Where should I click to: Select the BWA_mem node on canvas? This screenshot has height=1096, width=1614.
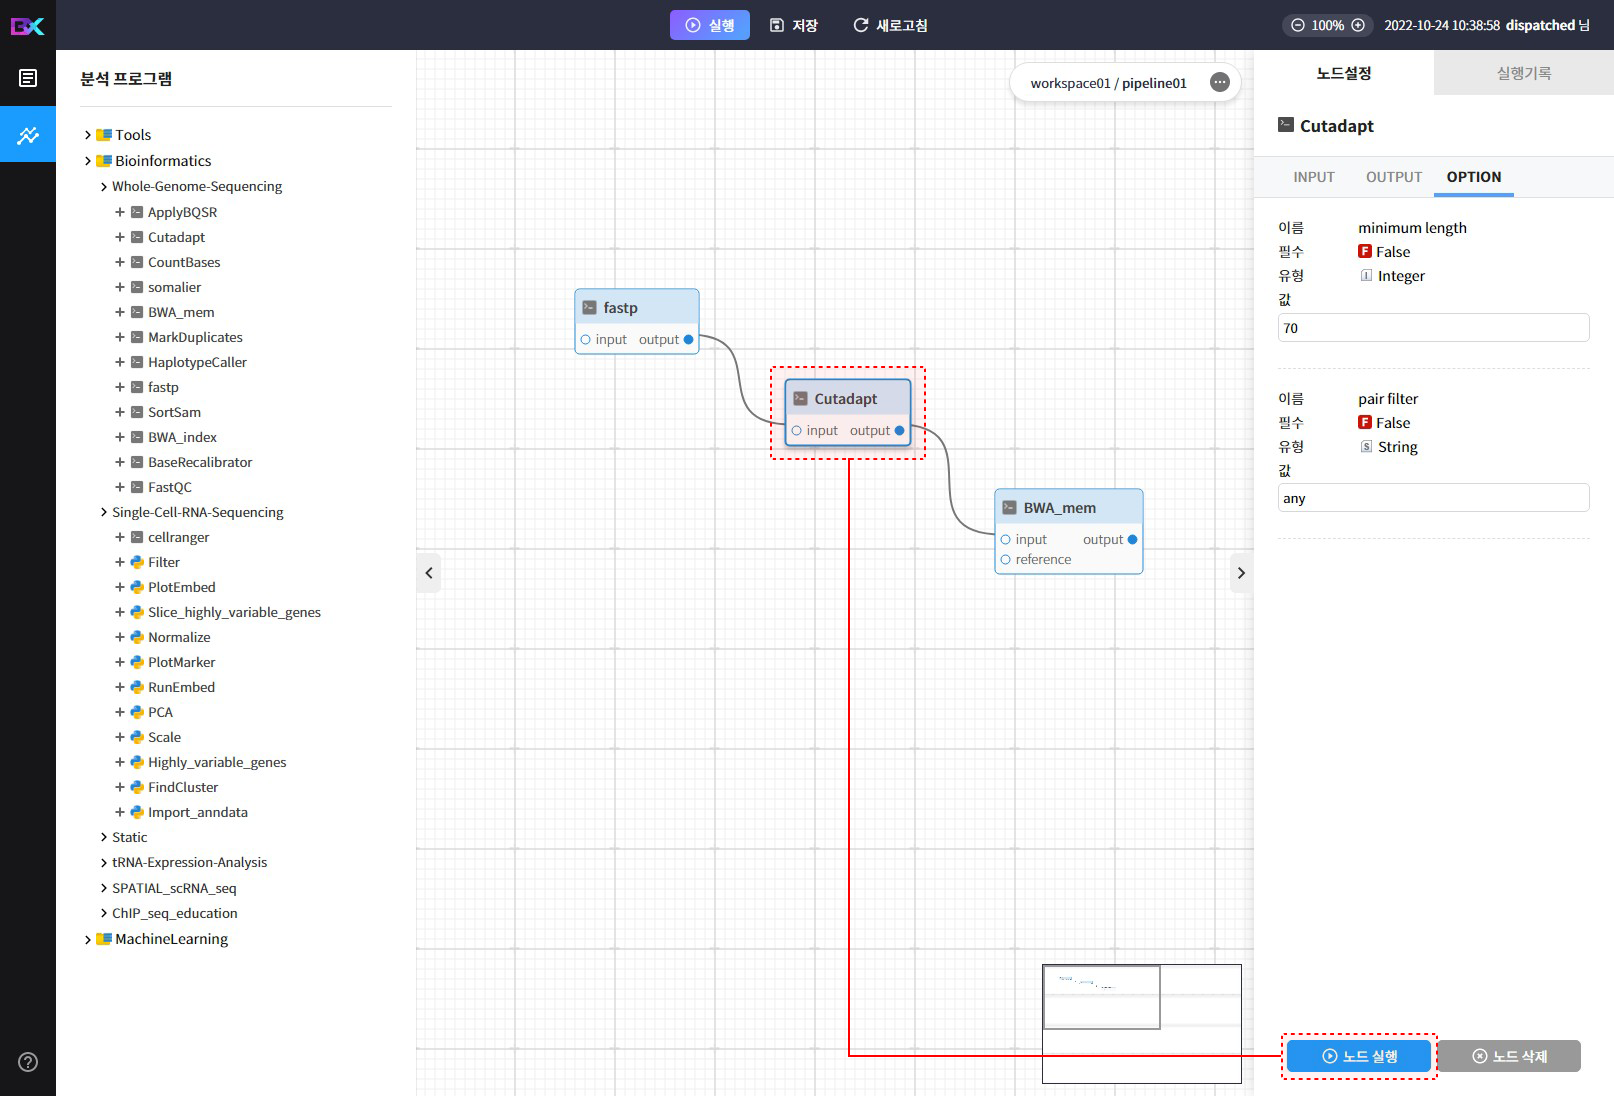click(x=1069, y=531)
